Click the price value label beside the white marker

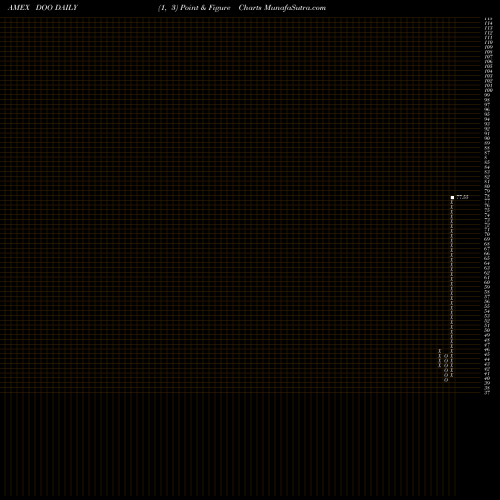(462, 197)
